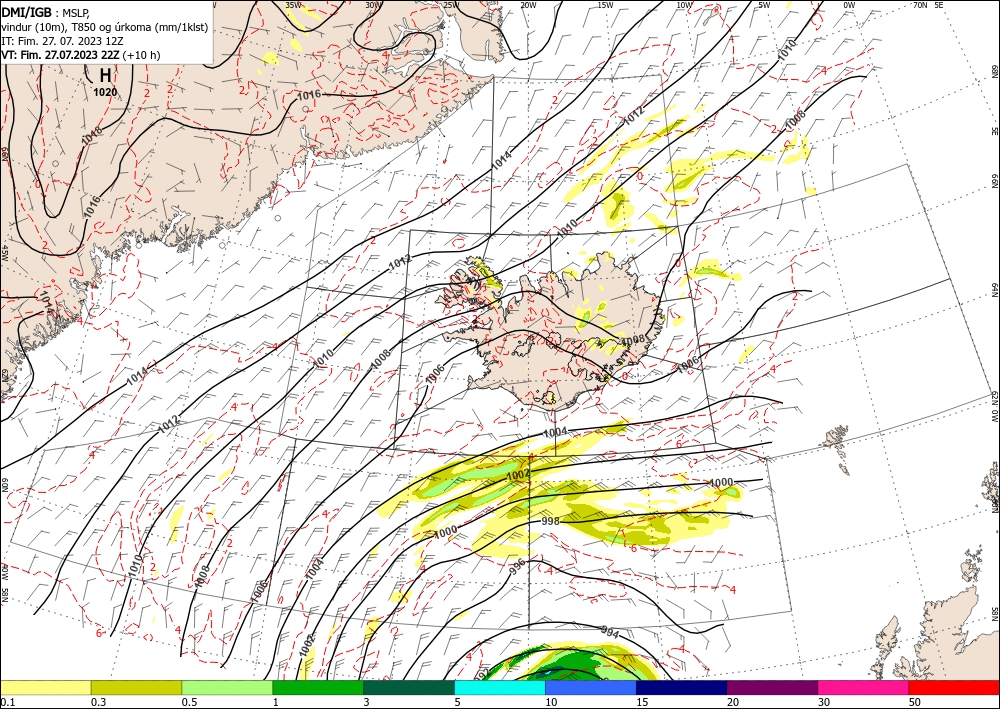Click the '20W' longitude label
Viewport: 1000px width, 709px height.
point(527,4)
